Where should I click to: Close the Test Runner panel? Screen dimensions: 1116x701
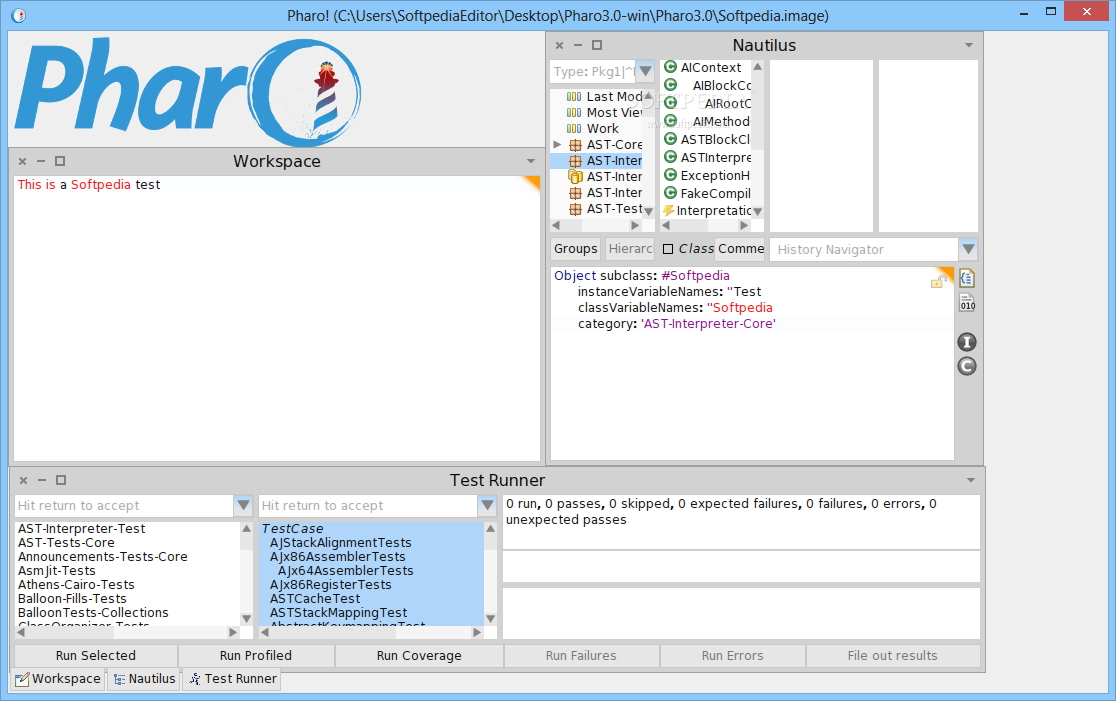tap(23, 480)
